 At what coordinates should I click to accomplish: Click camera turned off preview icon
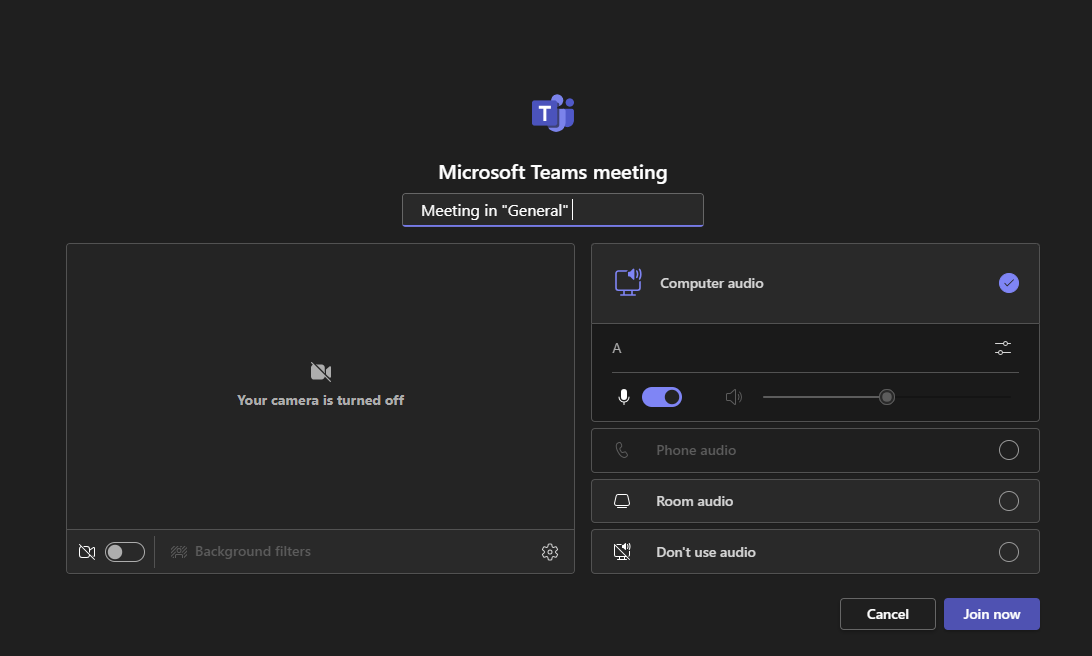[x=321, y=371]
